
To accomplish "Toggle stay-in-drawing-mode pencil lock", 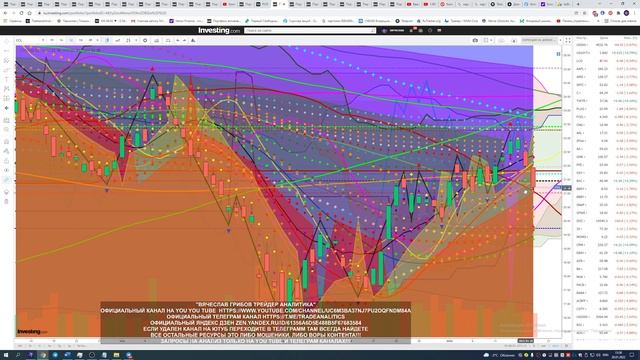I will [6, 151].
